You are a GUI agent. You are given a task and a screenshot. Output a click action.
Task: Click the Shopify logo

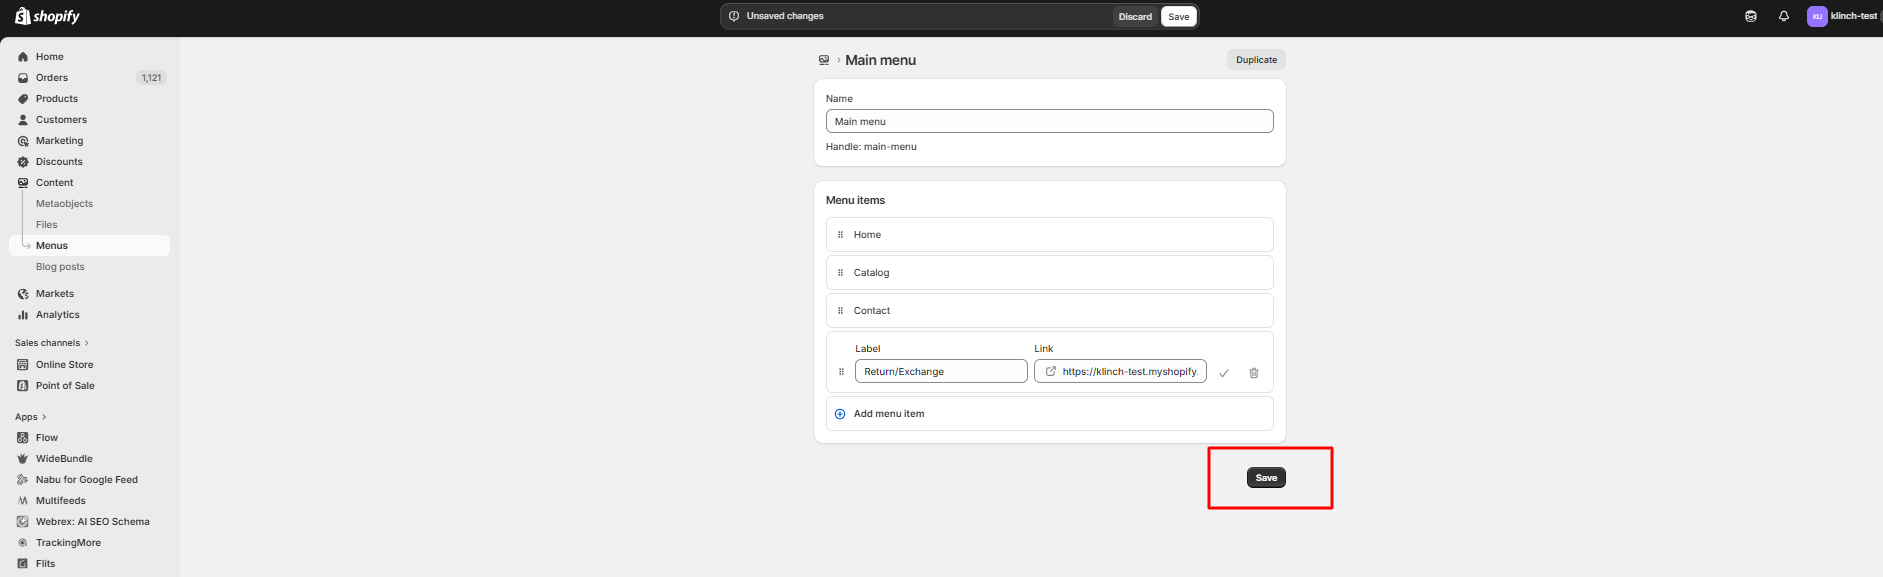point(47,16)
